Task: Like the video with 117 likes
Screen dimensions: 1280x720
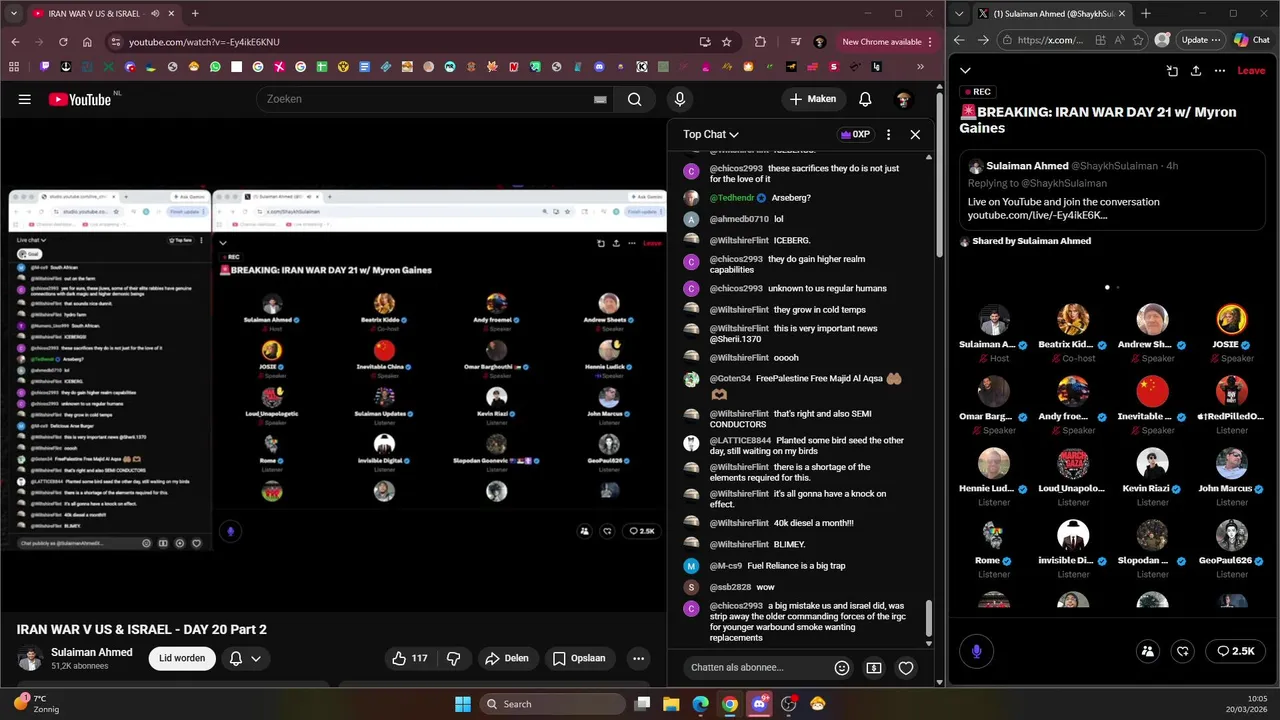Action: pyautogui.click(x=410, y=658)
